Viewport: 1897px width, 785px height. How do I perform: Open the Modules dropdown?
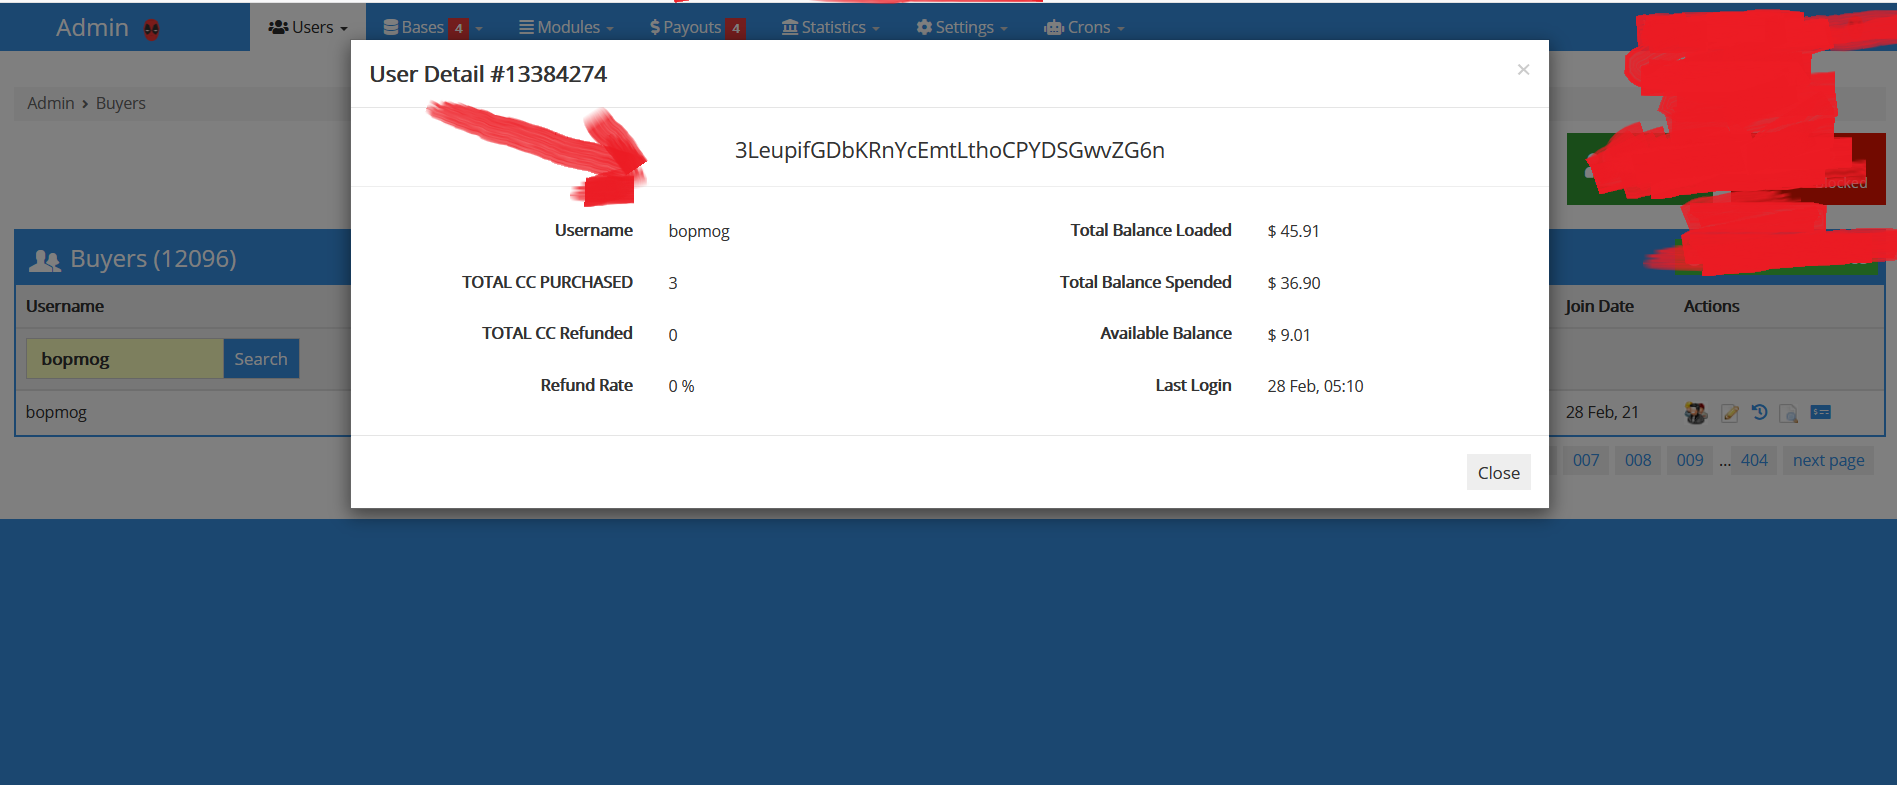[x=566, y=27]
